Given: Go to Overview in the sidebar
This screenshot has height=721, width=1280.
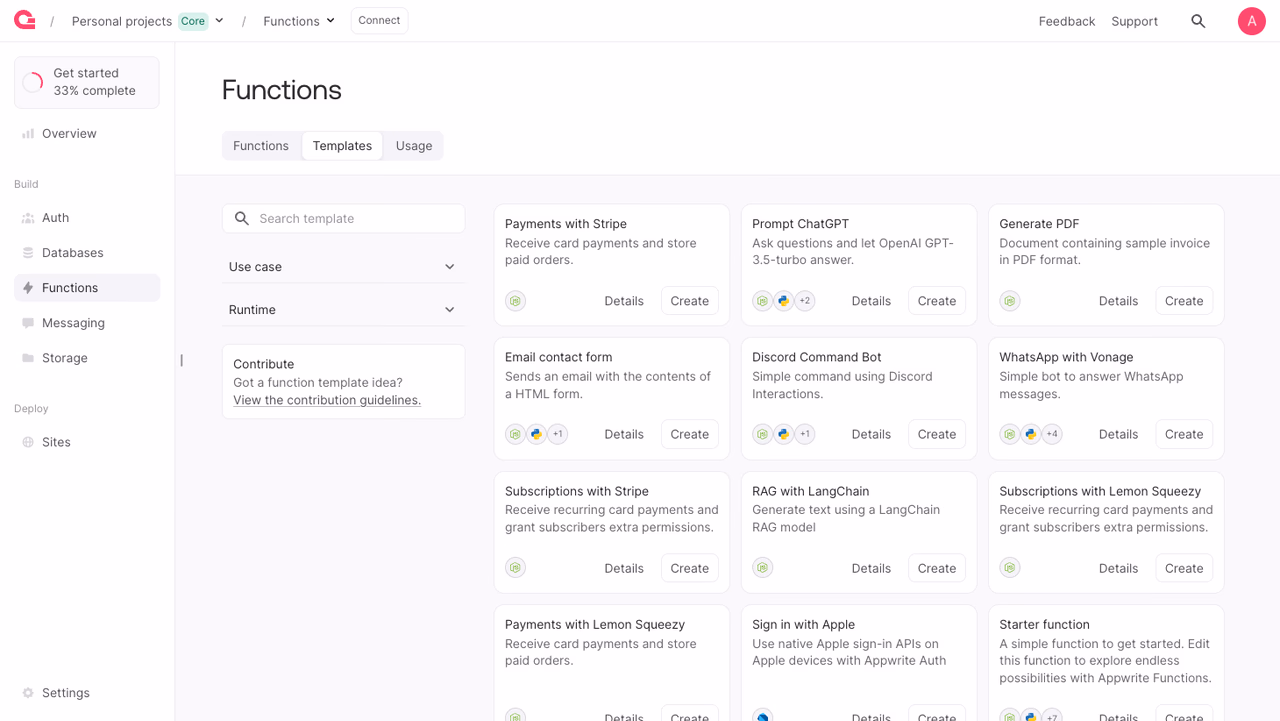Looking at the screenshot, I should click(x=87, y=133).
